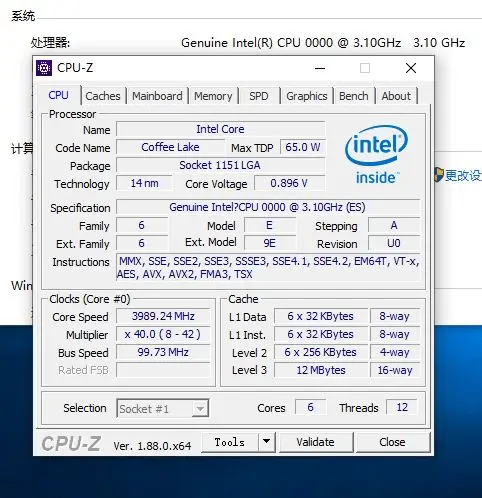Click the Level 2 4-way value
This screenshot has width=482, height=498.
(x=395, y=352)
